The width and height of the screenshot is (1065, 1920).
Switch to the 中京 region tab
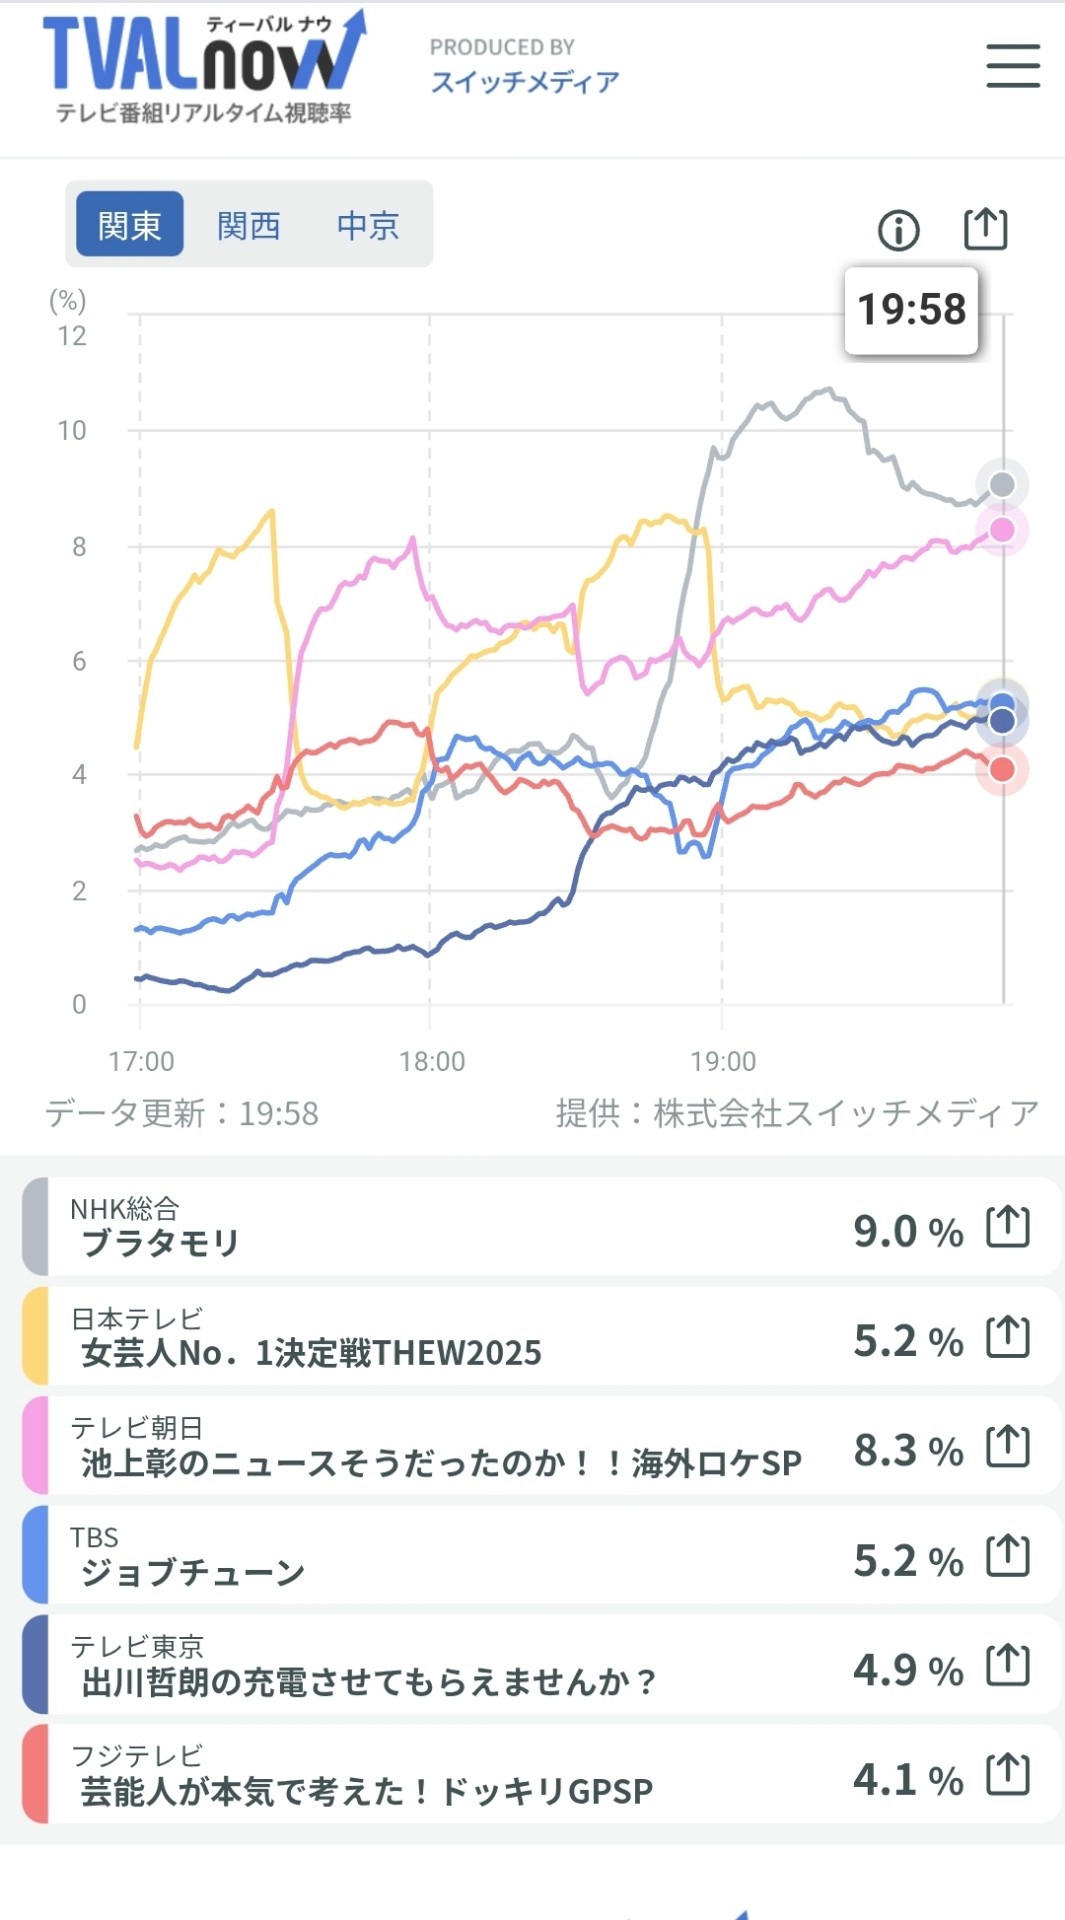pos(368,225)
